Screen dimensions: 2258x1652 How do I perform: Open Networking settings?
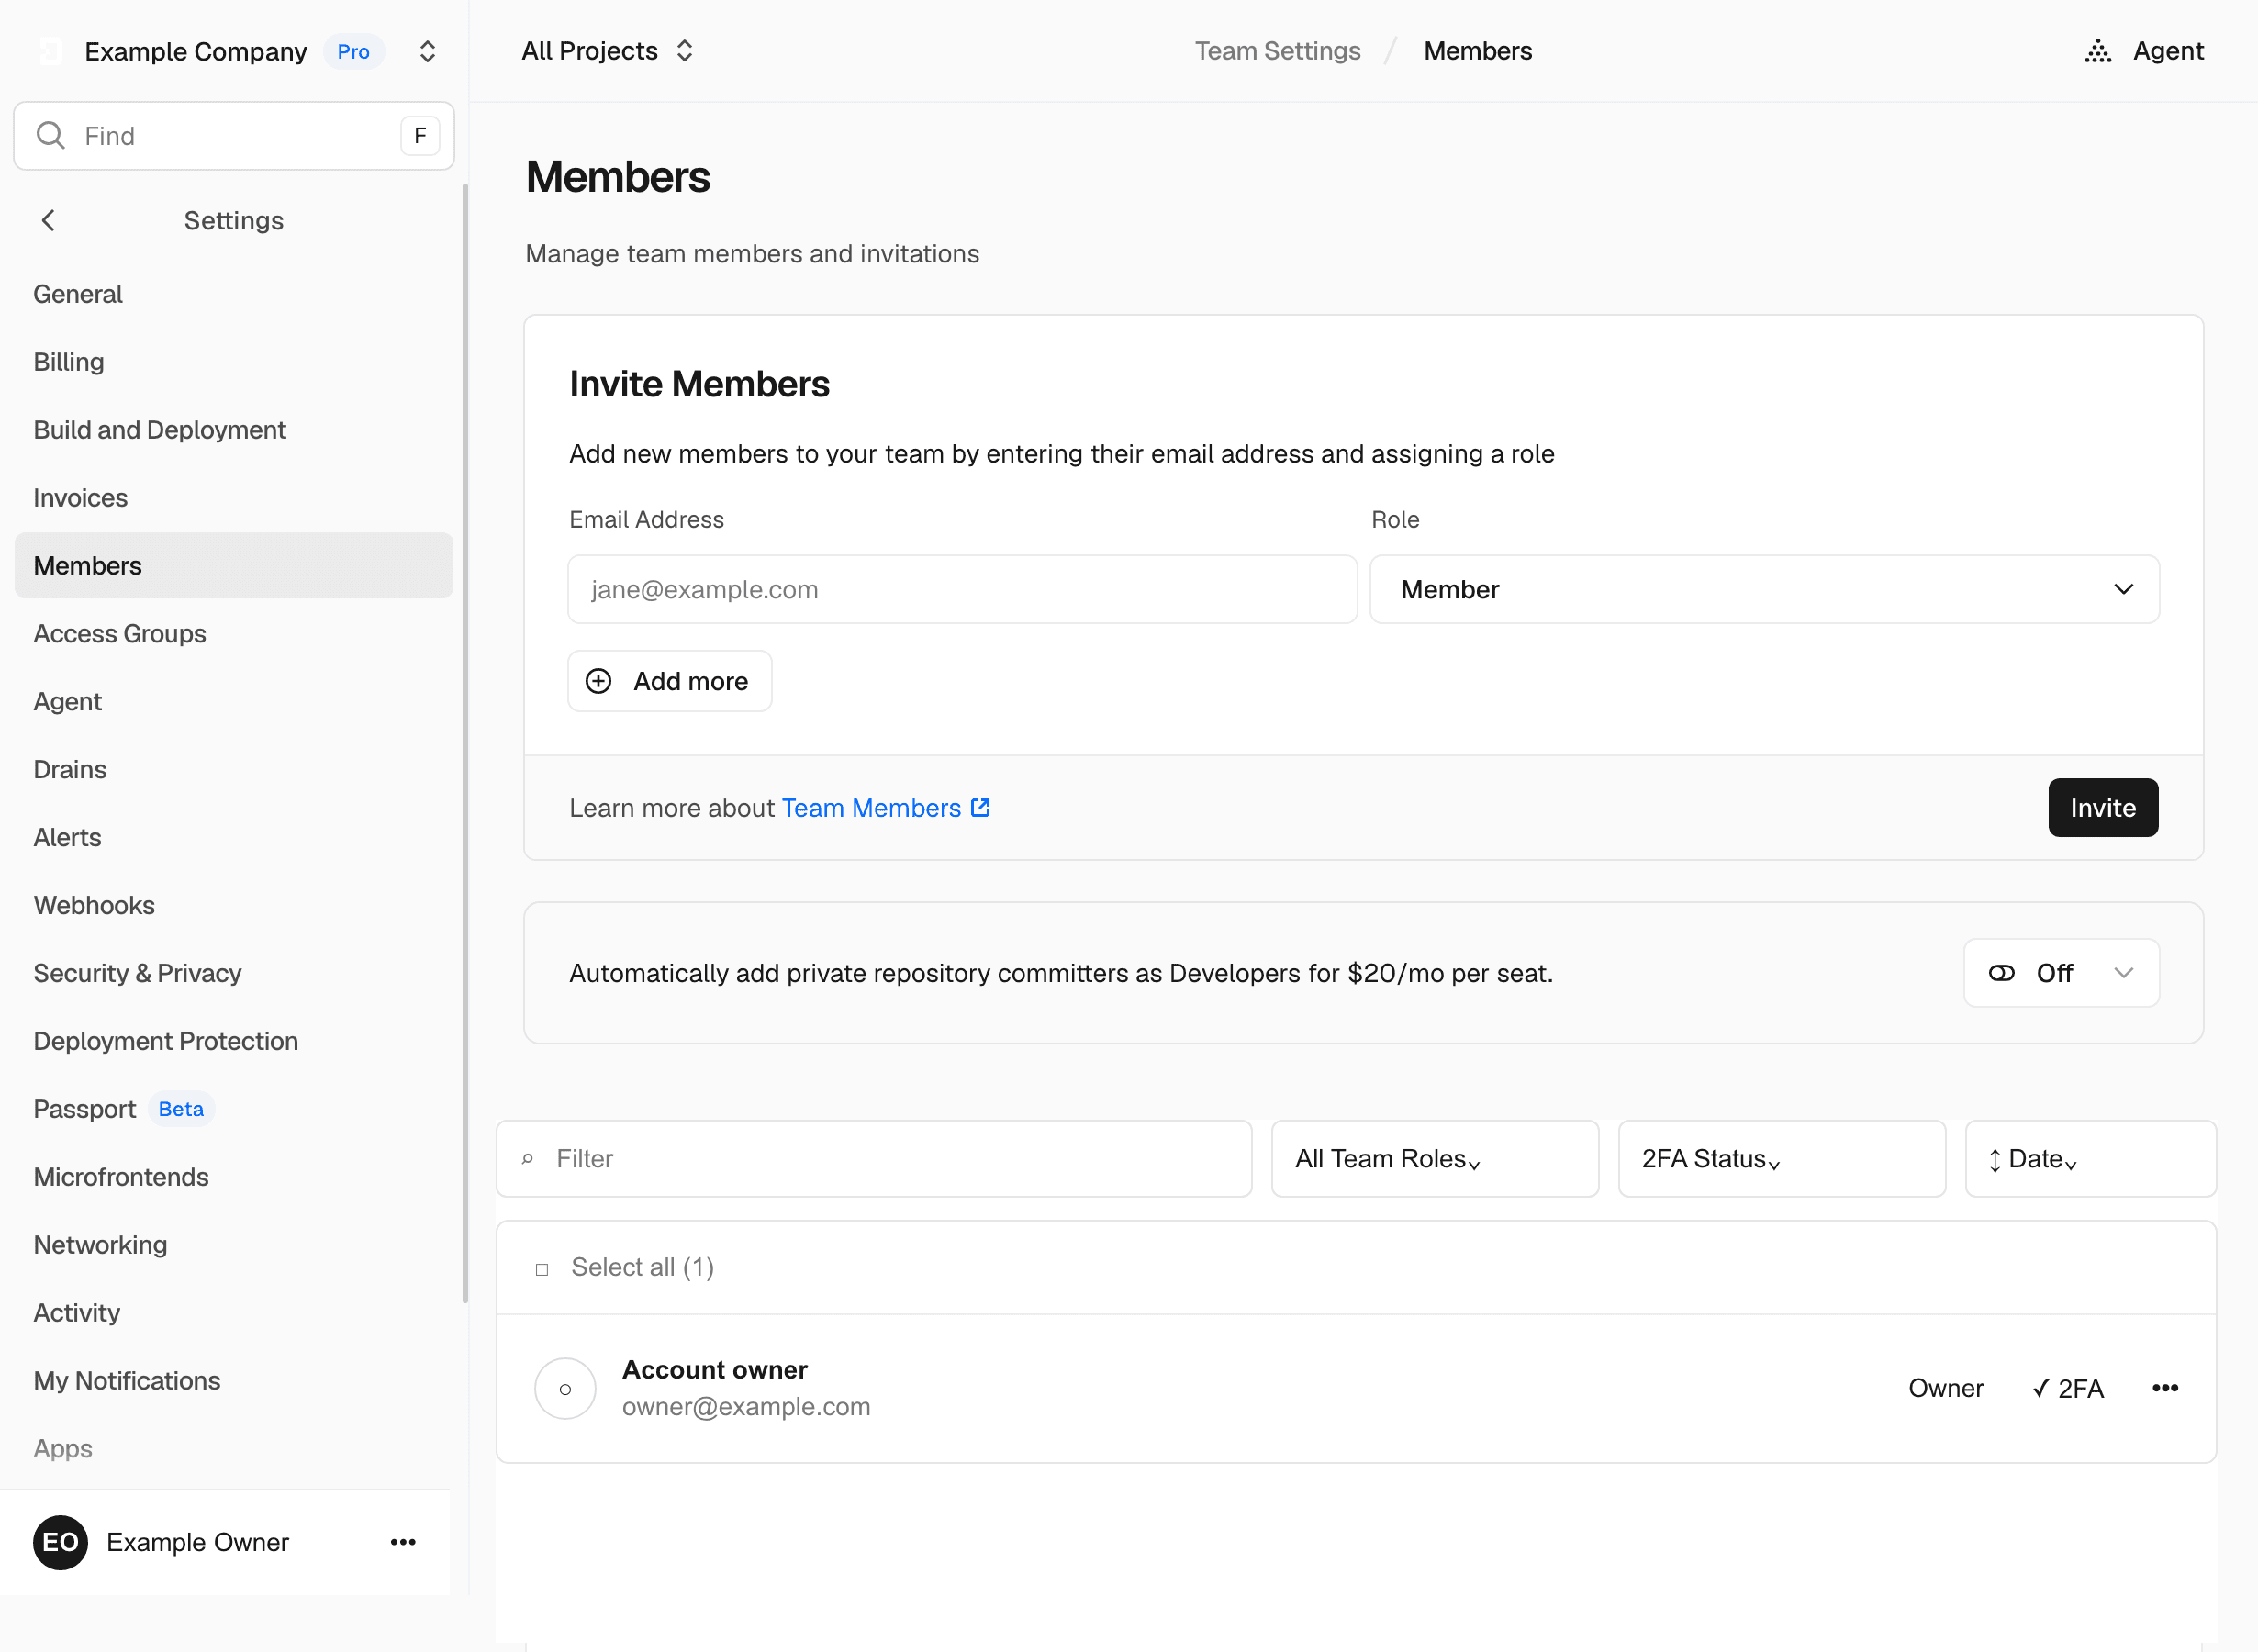234,1246
